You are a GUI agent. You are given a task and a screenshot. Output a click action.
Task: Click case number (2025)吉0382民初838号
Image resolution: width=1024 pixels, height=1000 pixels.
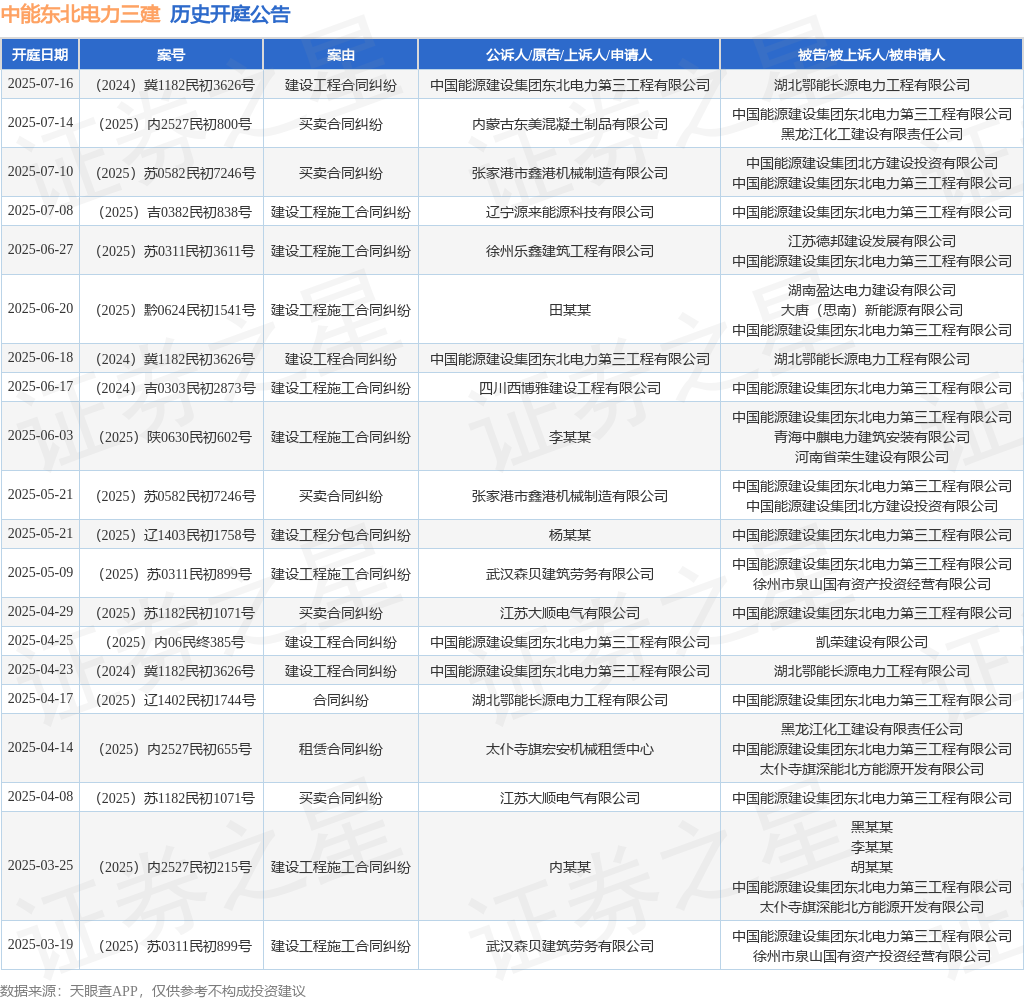tap(174, 212)
